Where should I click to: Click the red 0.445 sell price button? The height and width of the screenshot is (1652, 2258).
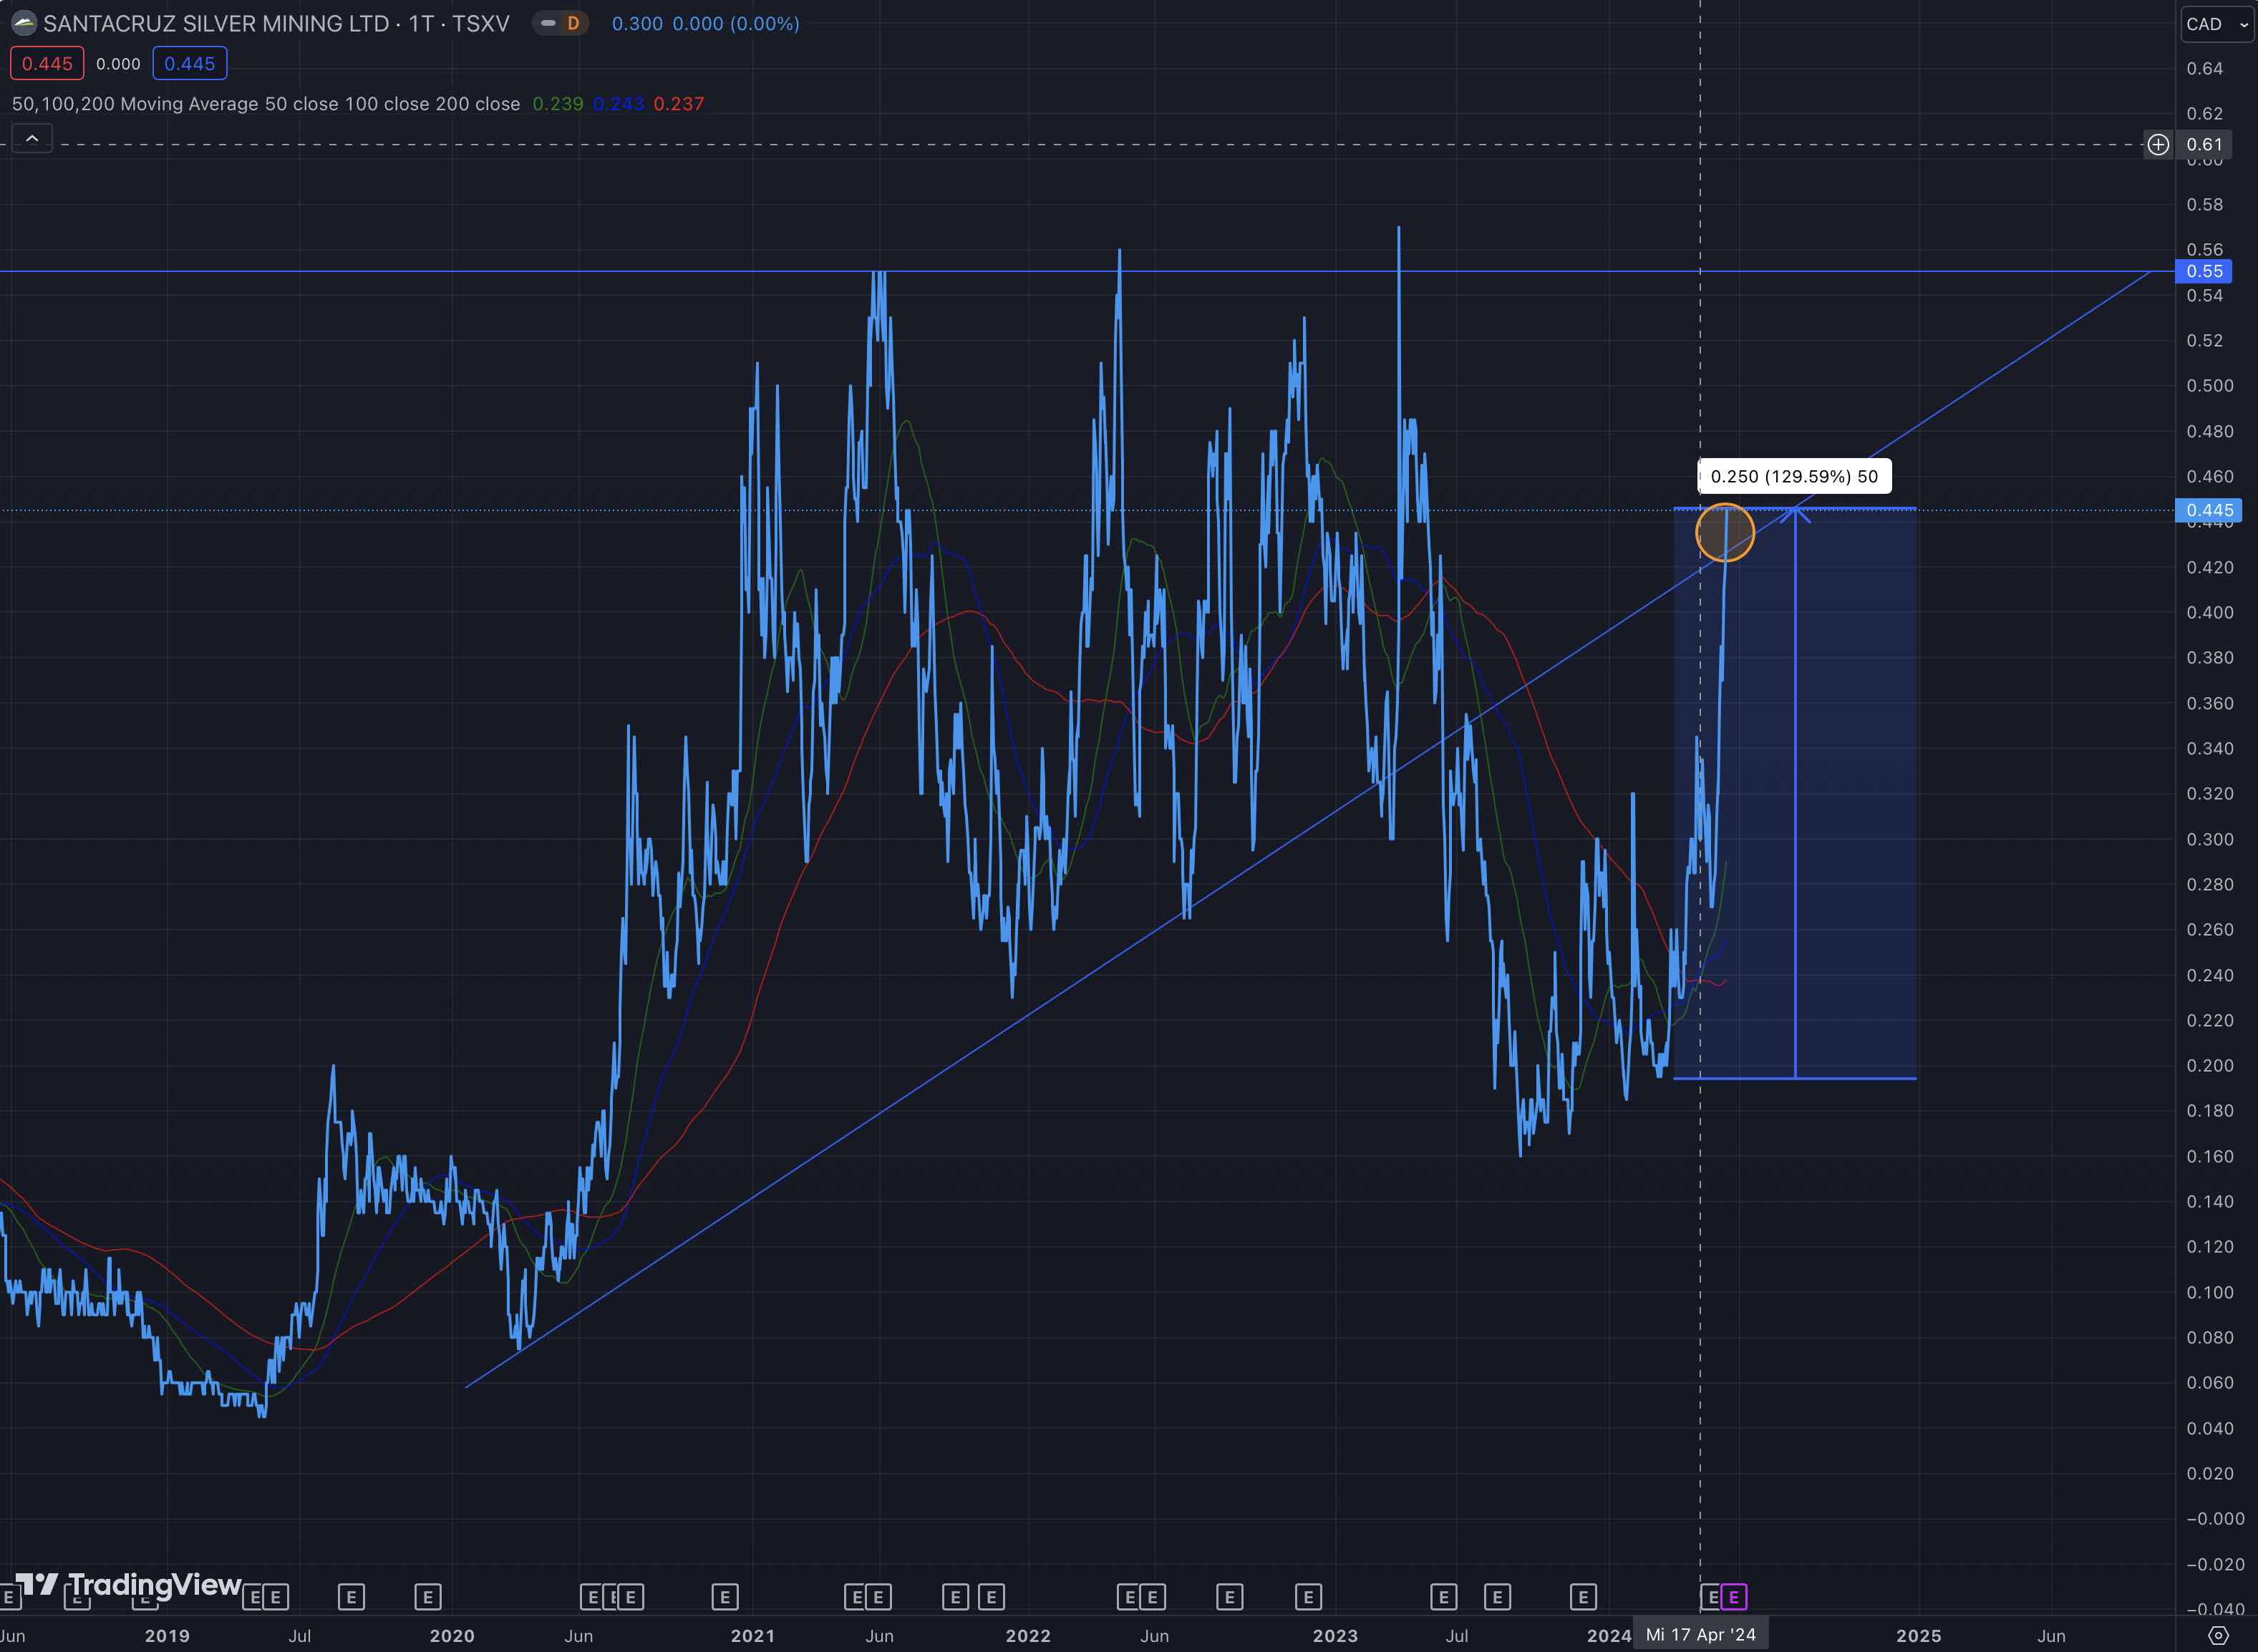(47, 64)
